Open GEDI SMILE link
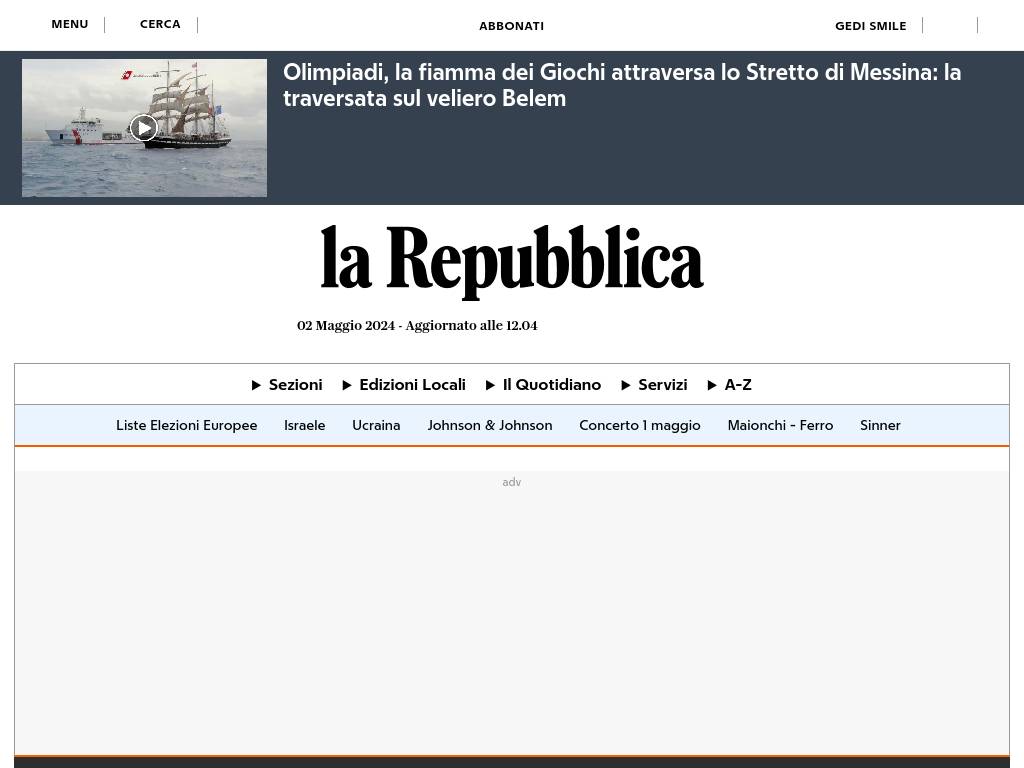Image resolution: width=1024 pixels, height=768 pixels. 870,26
